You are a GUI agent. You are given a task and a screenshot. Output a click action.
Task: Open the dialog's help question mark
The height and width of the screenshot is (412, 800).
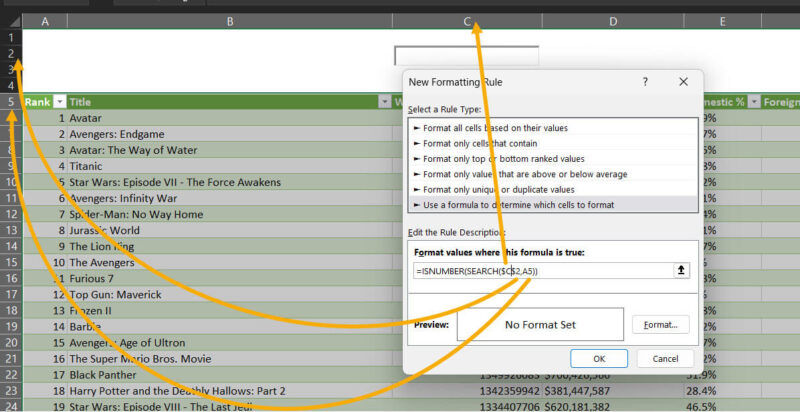point(645,82)
